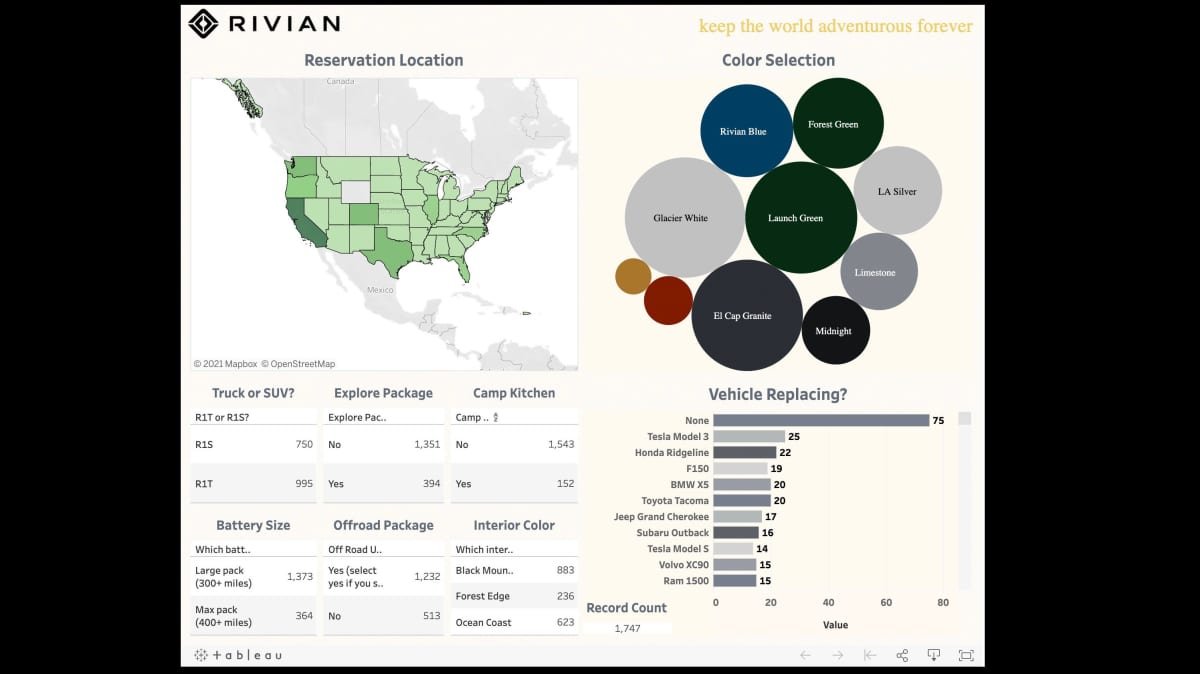Click the sort icon beside Camp header
The image size is (1200, 674).
tap(496, 417)
